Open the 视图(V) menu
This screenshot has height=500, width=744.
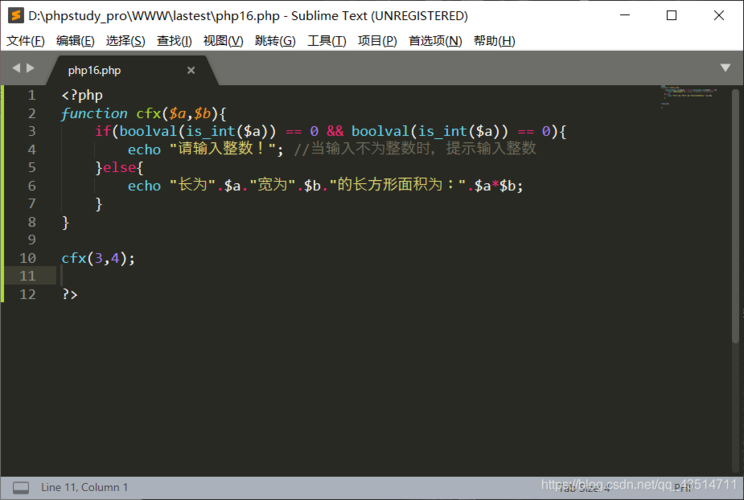point(223,41)
